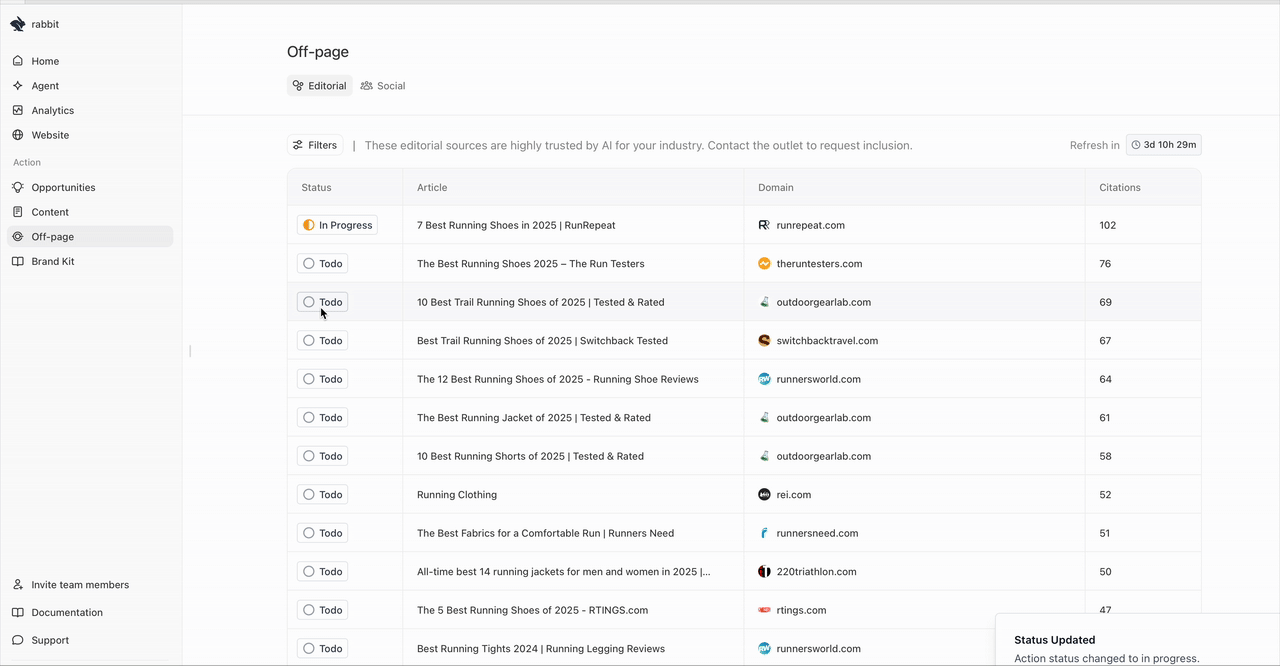Switch to the Social tab
1280x666 pixels.
point(383,86)
